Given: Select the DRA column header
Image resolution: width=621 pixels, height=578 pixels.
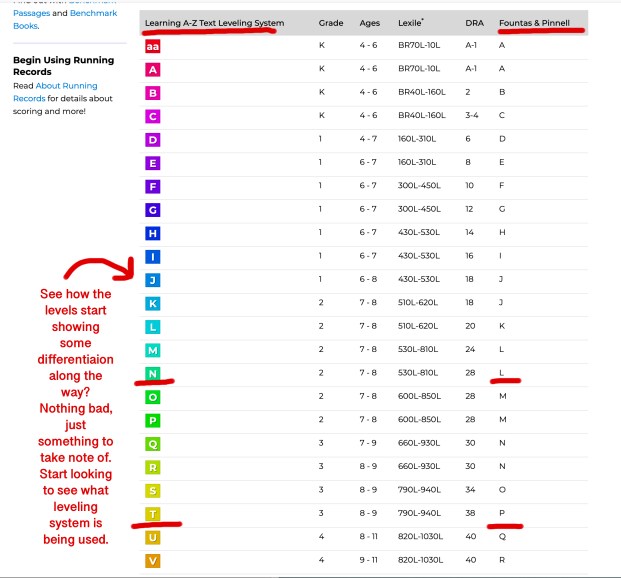Looking at the screenshot, I should click(x=473, y=22).
